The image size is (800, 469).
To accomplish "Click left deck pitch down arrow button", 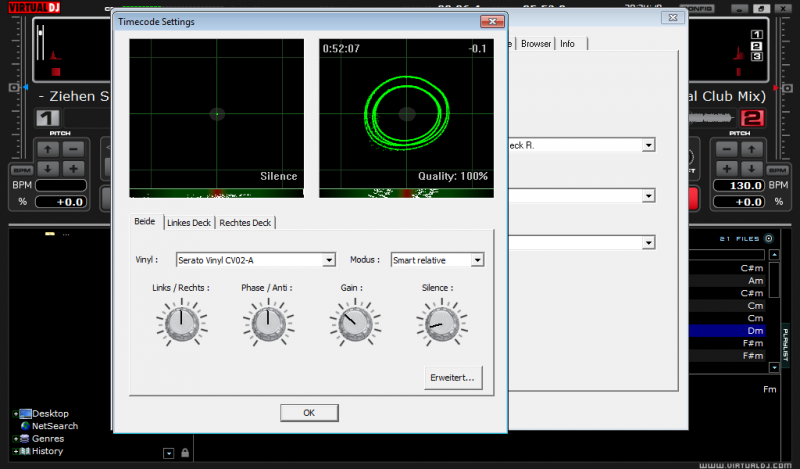I will tap(47, 169).
